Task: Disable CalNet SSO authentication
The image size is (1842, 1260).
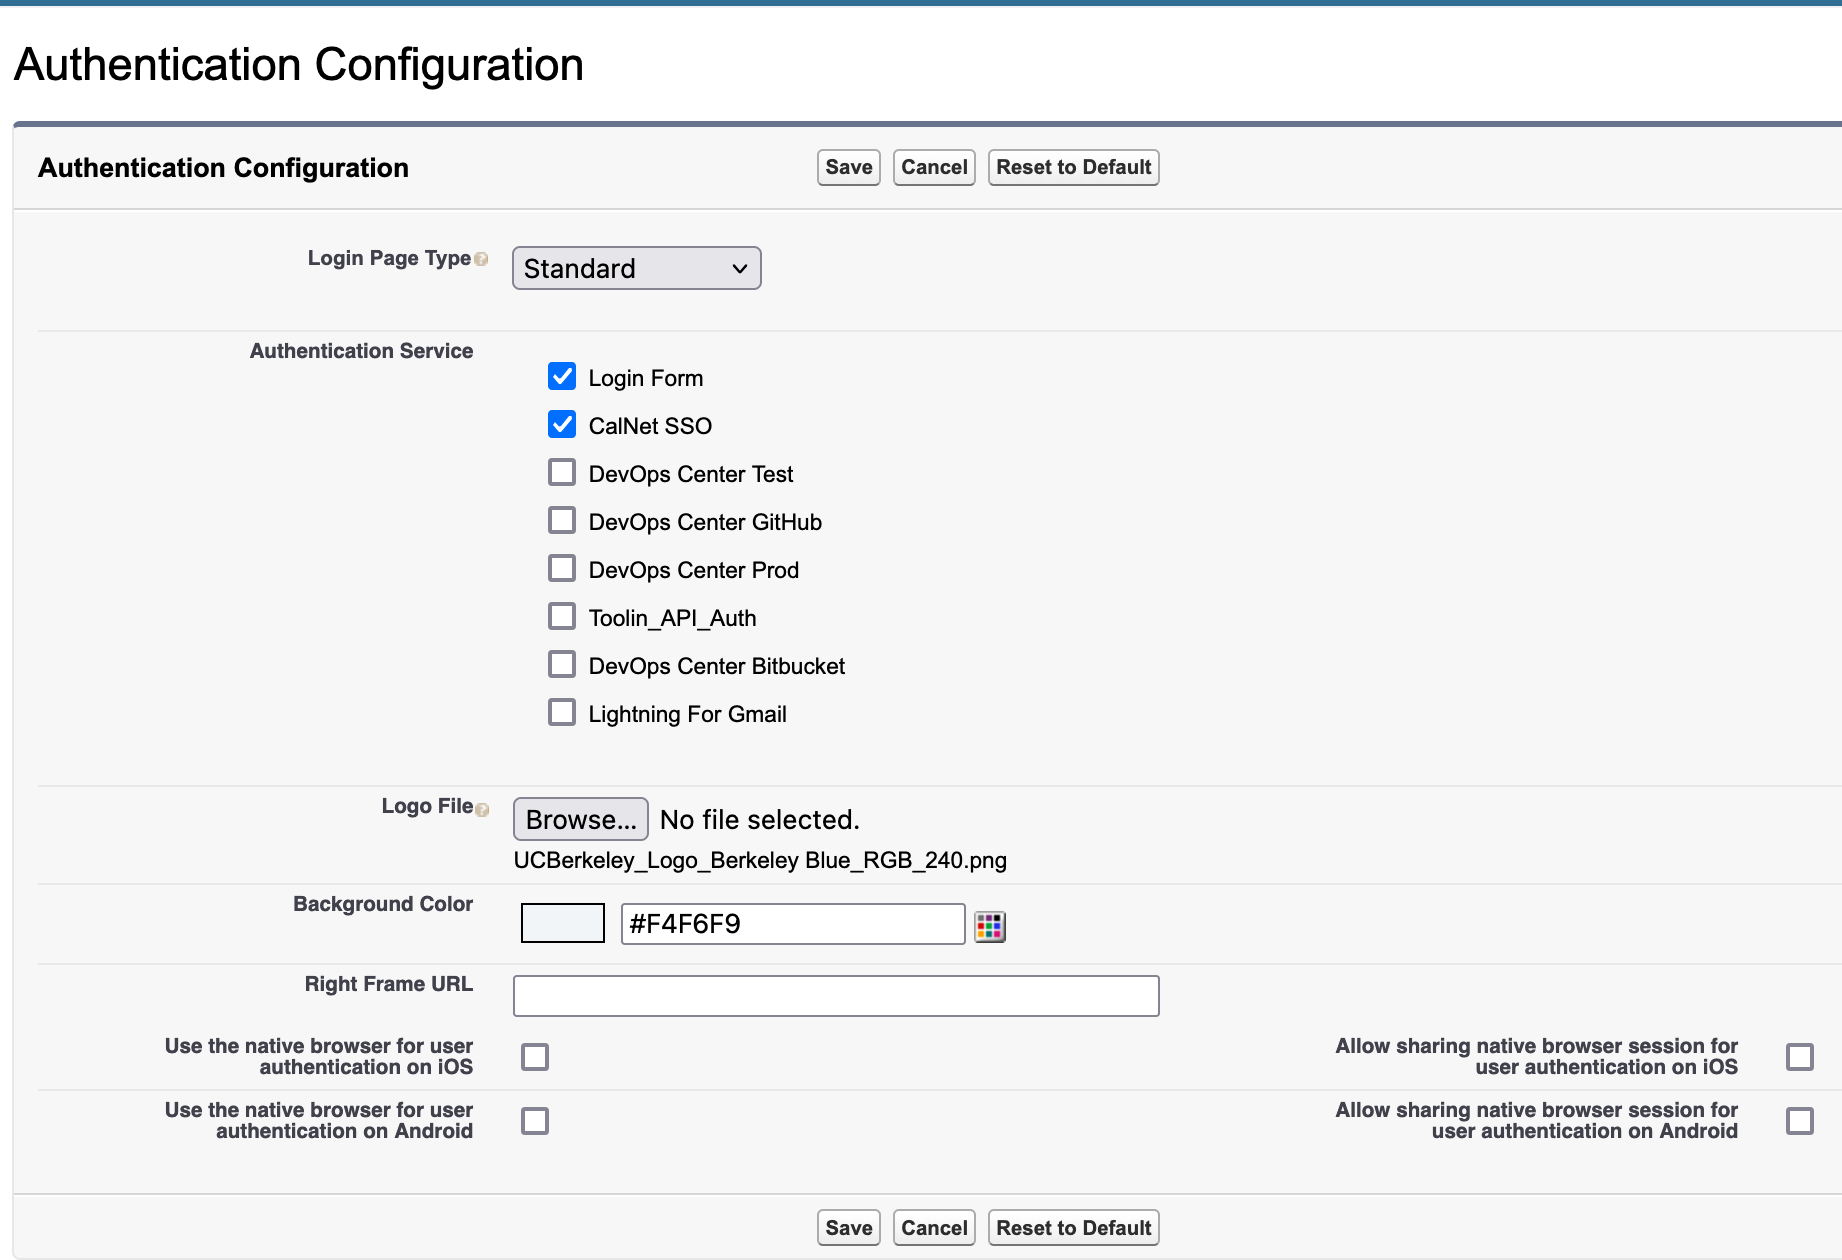Action: [562, 424]
